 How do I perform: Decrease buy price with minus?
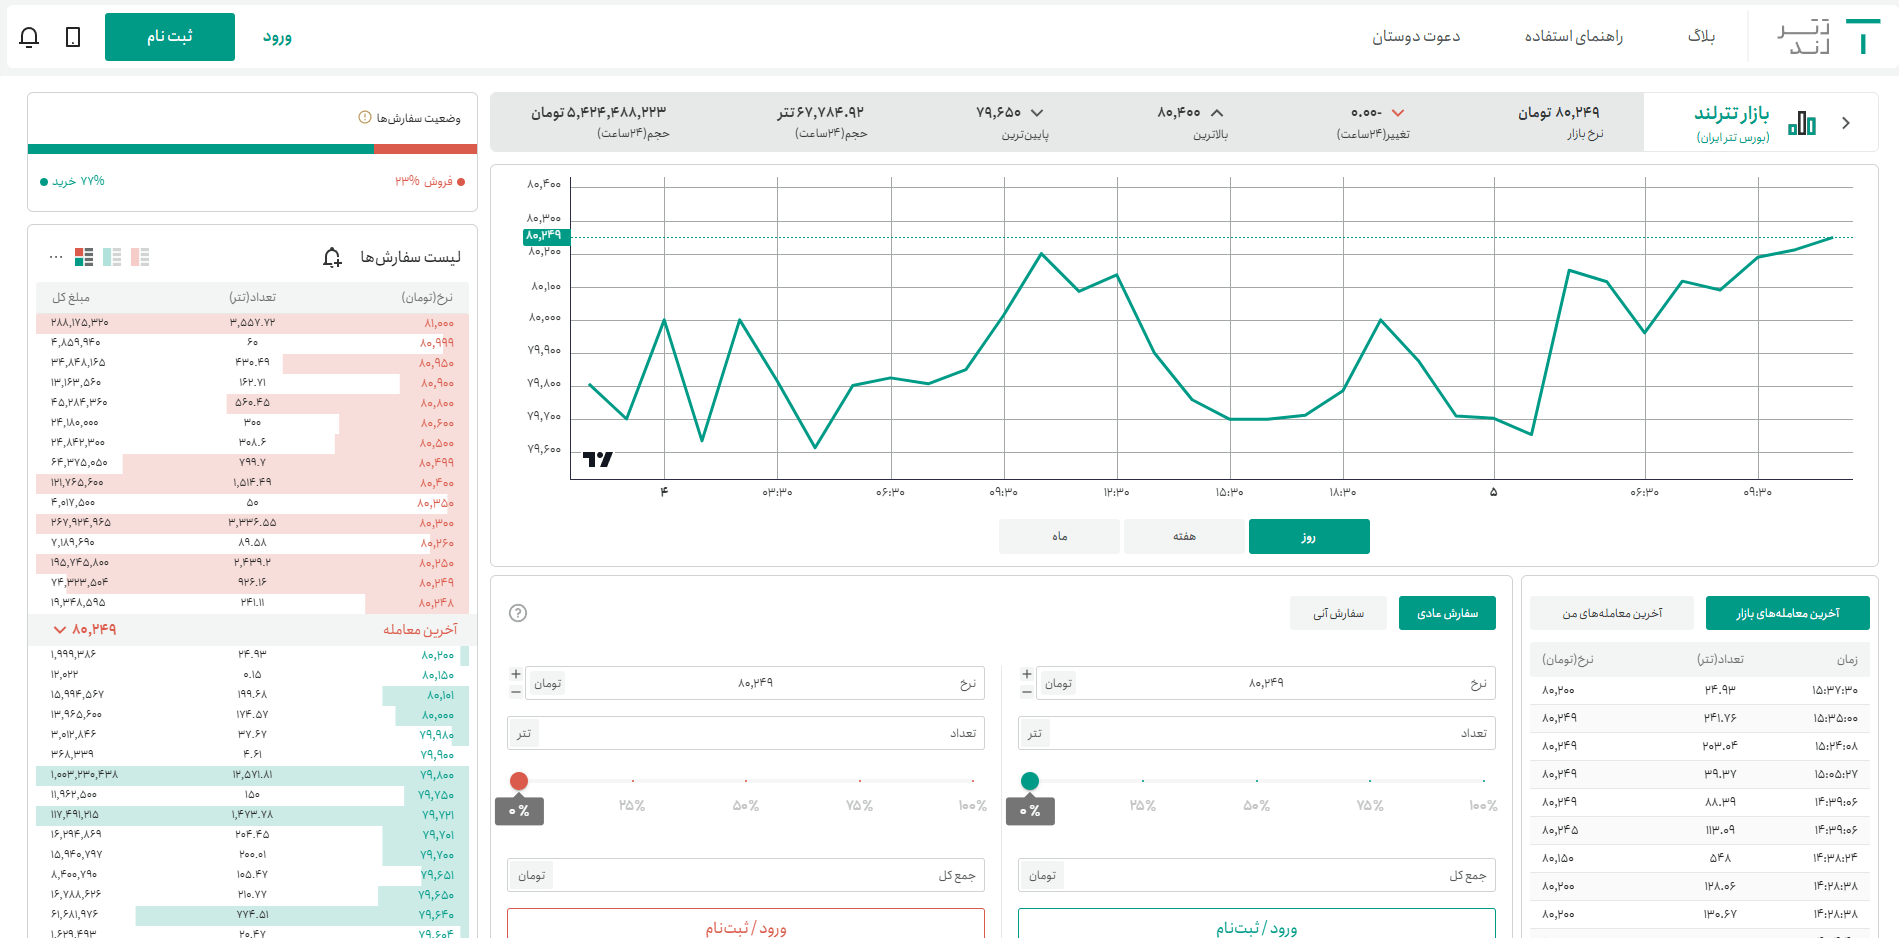1027,691
